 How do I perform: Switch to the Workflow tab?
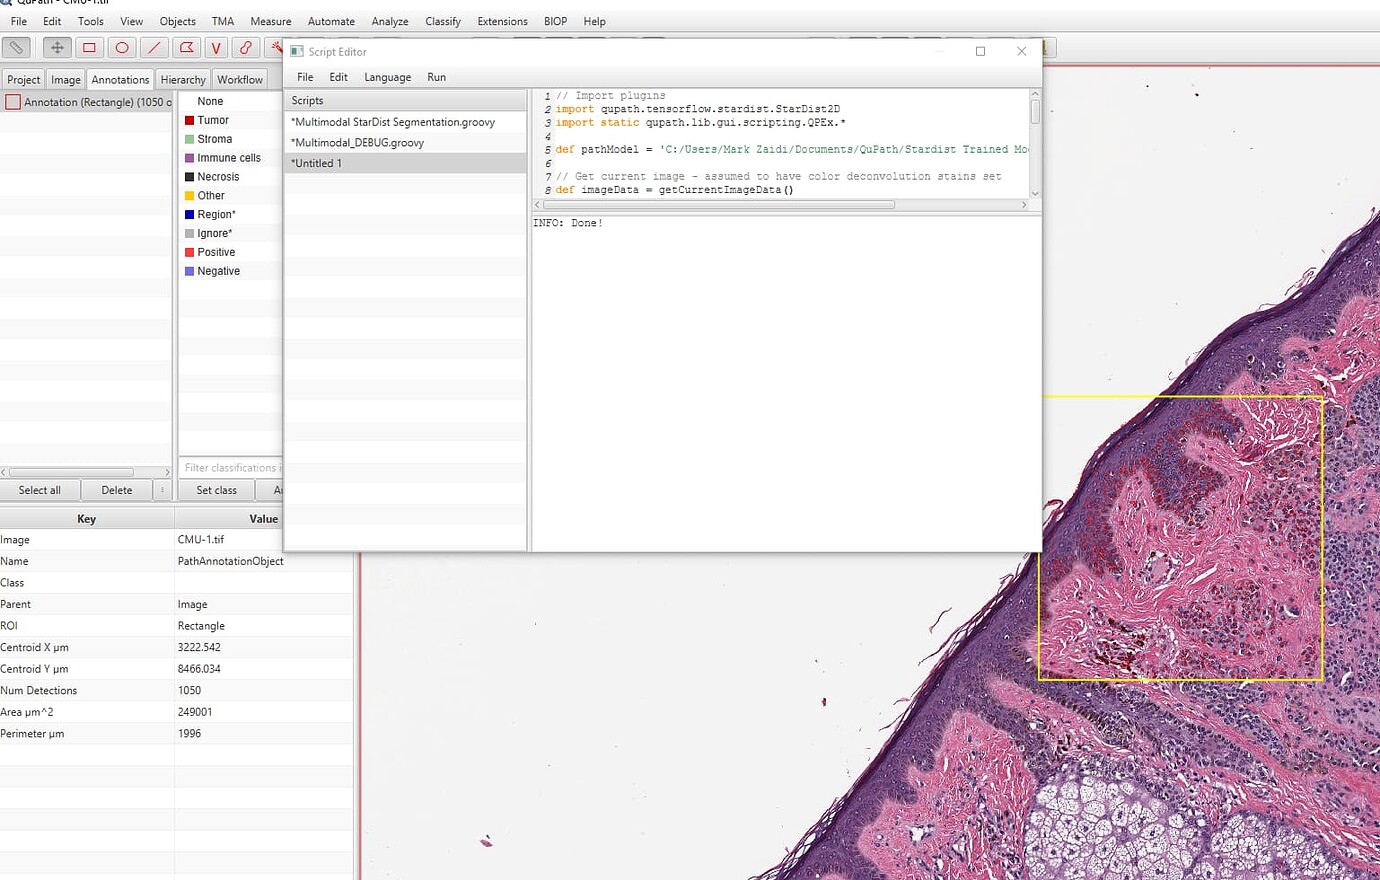[239, 79]
